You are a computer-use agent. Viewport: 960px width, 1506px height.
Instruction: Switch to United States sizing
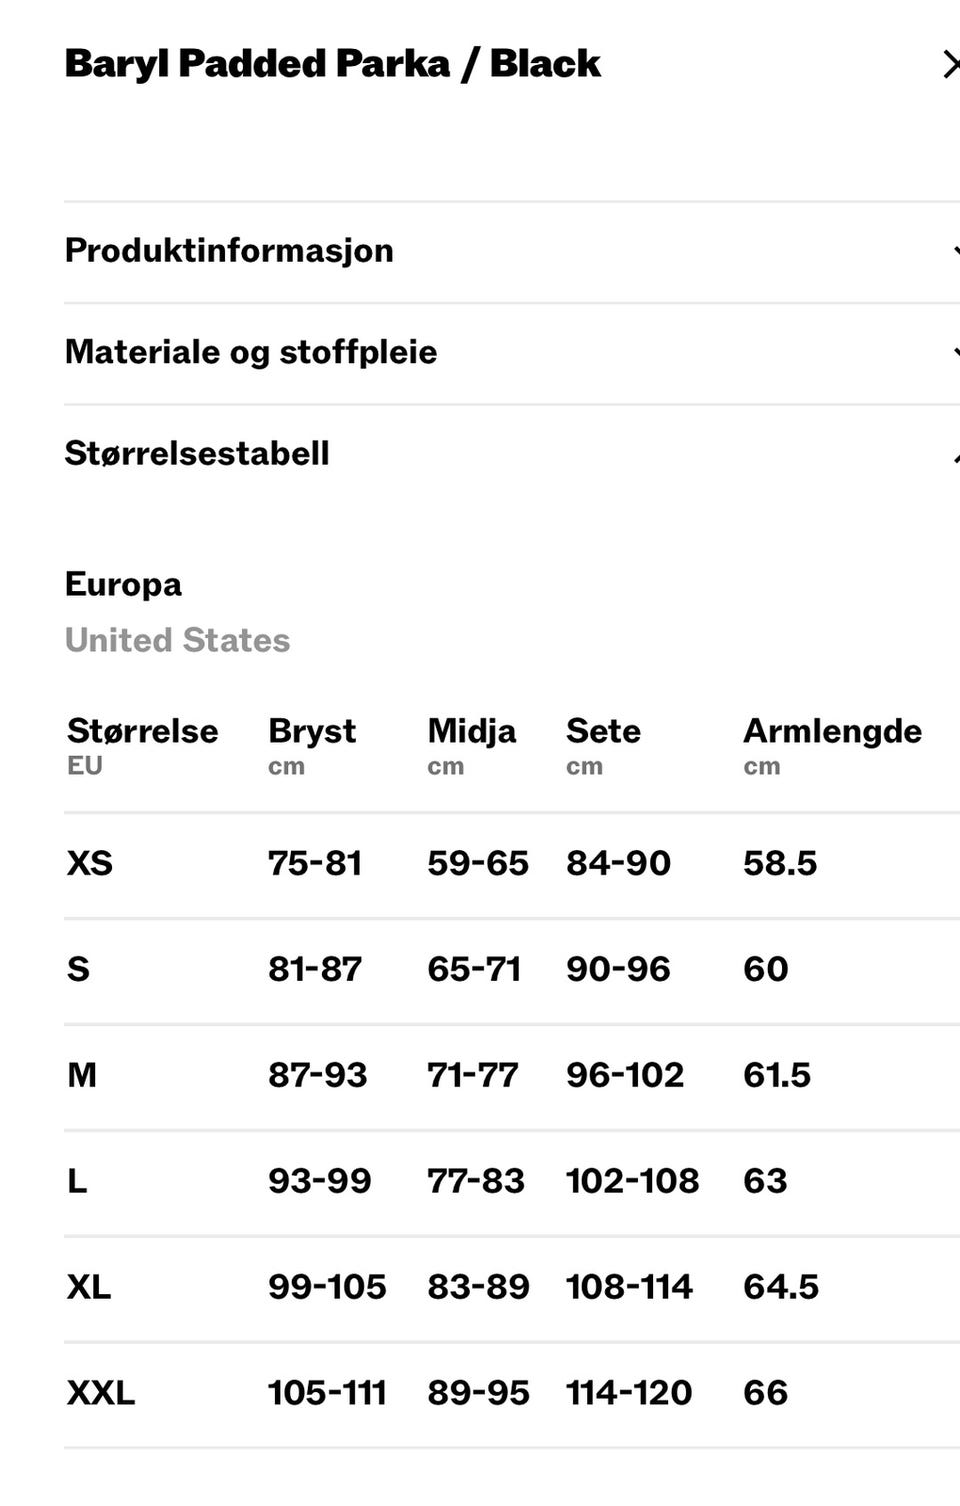(x=177, y=640)
